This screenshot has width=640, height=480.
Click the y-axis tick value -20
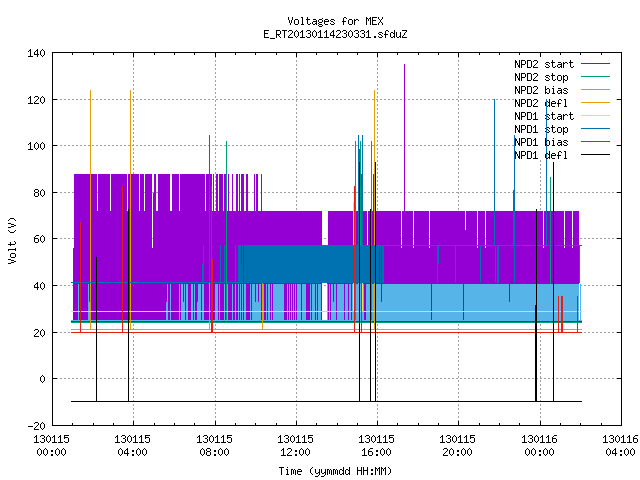click(36, 426)
